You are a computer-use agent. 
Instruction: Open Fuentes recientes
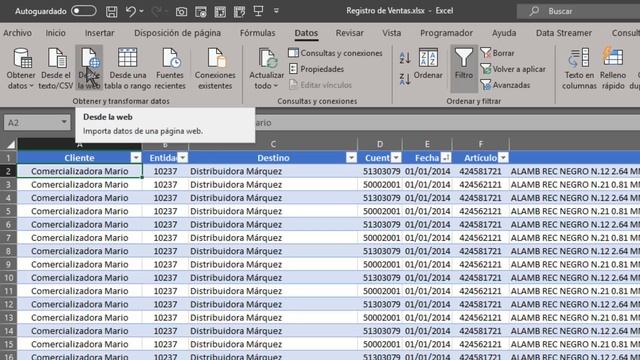[x=170, y=68]
